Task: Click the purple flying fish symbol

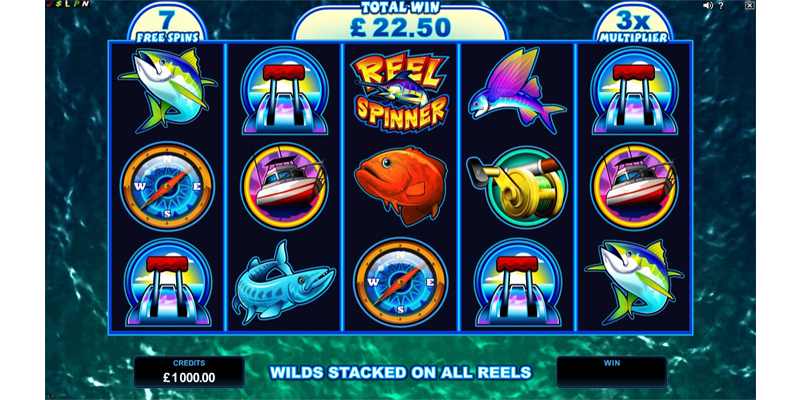Action: coord(516,90)
